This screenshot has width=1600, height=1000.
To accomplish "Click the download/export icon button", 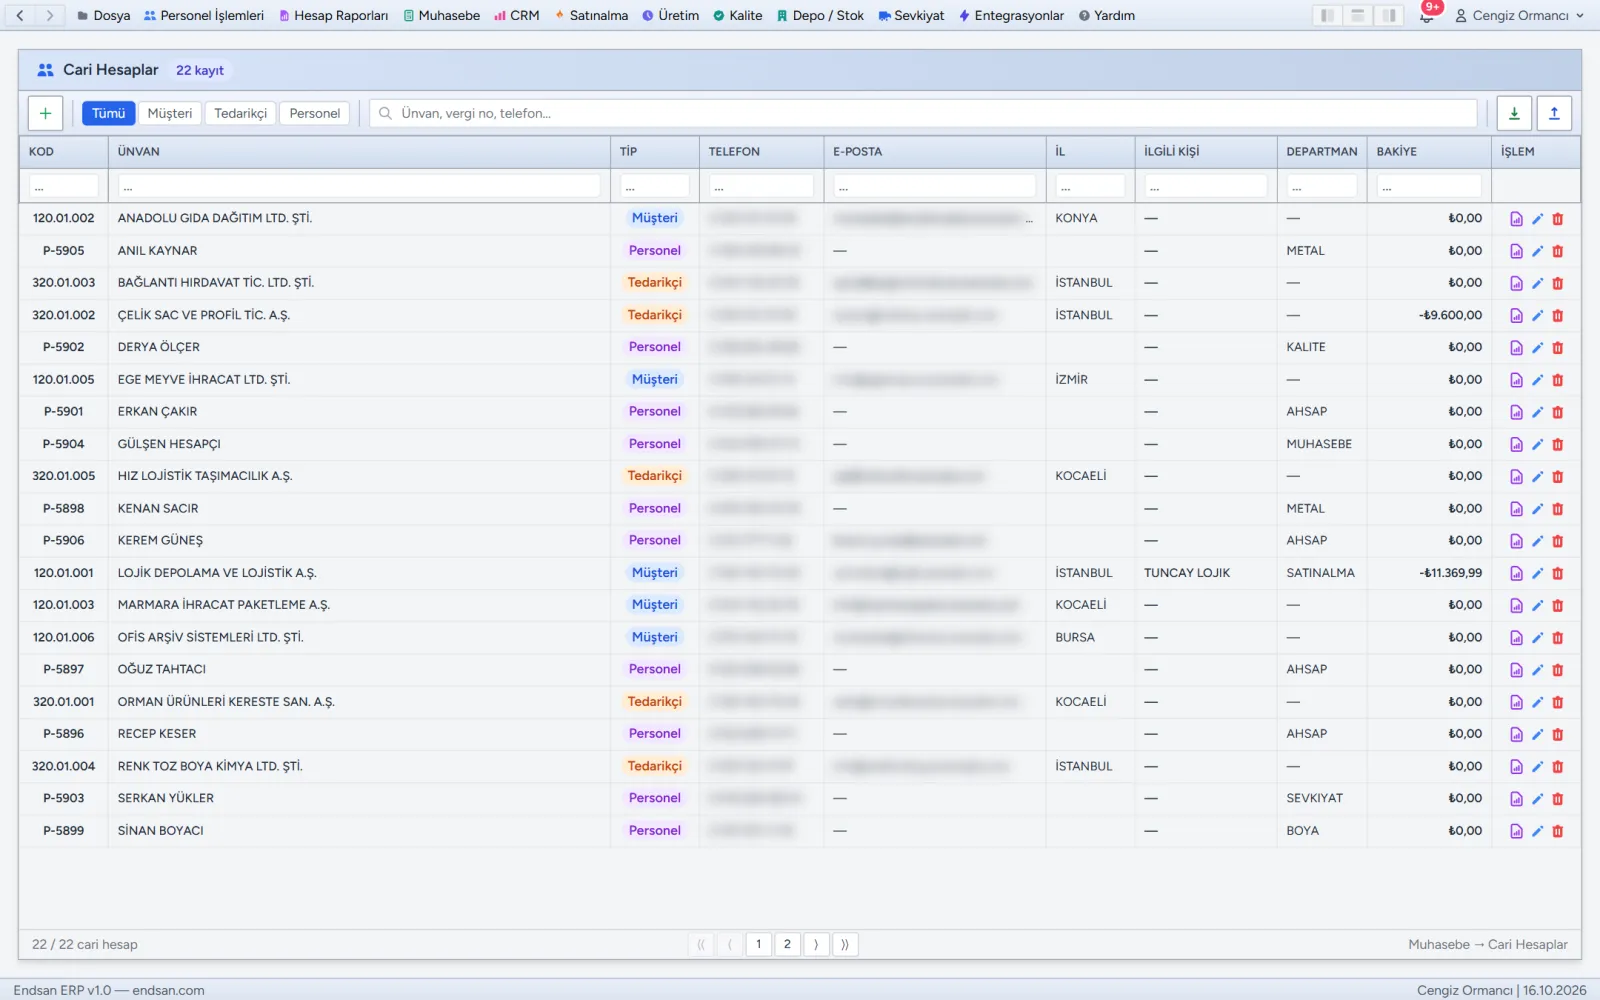I will pos(1514,113).
